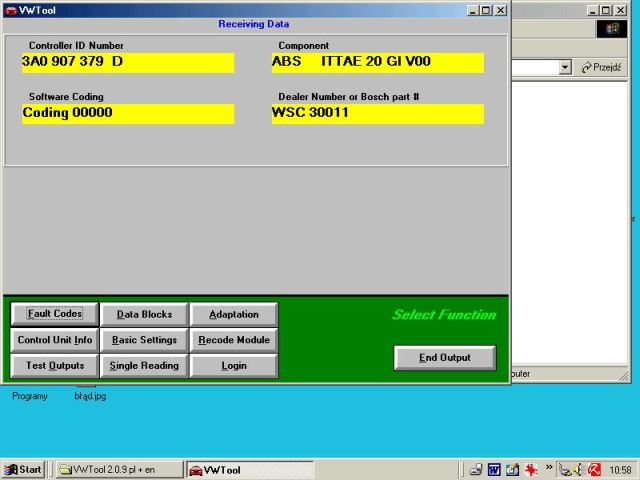Maximize the background browser window

pos(607,10)
